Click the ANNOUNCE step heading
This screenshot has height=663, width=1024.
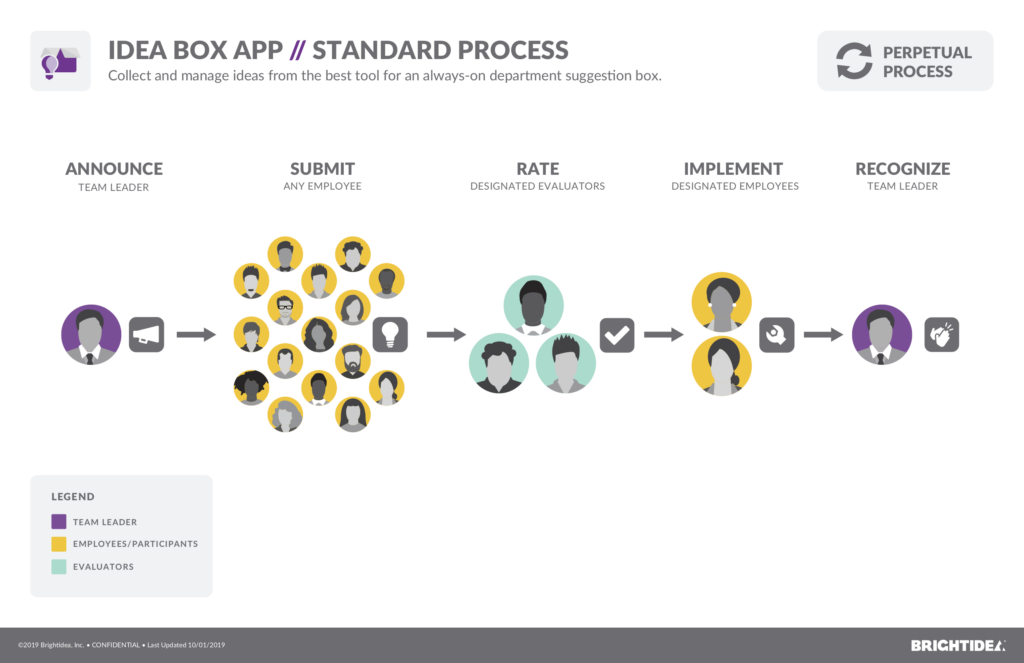point(114,169)
